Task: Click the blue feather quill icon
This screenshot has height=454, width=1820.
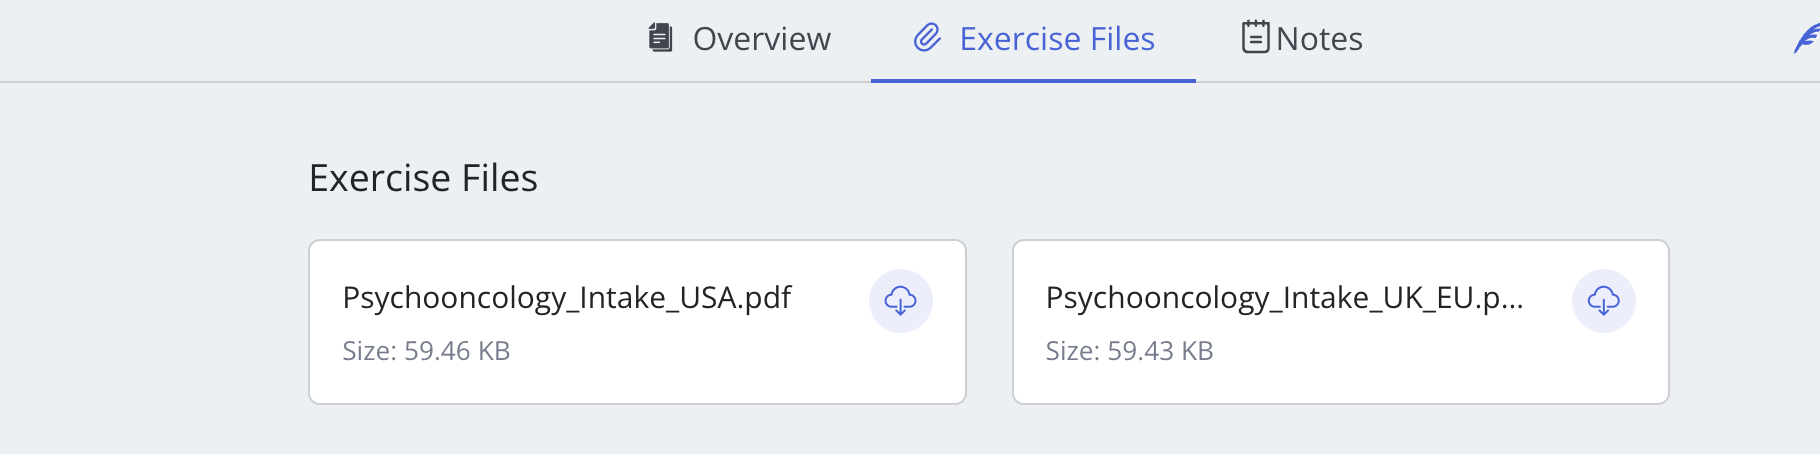Action: [1806, 39]
